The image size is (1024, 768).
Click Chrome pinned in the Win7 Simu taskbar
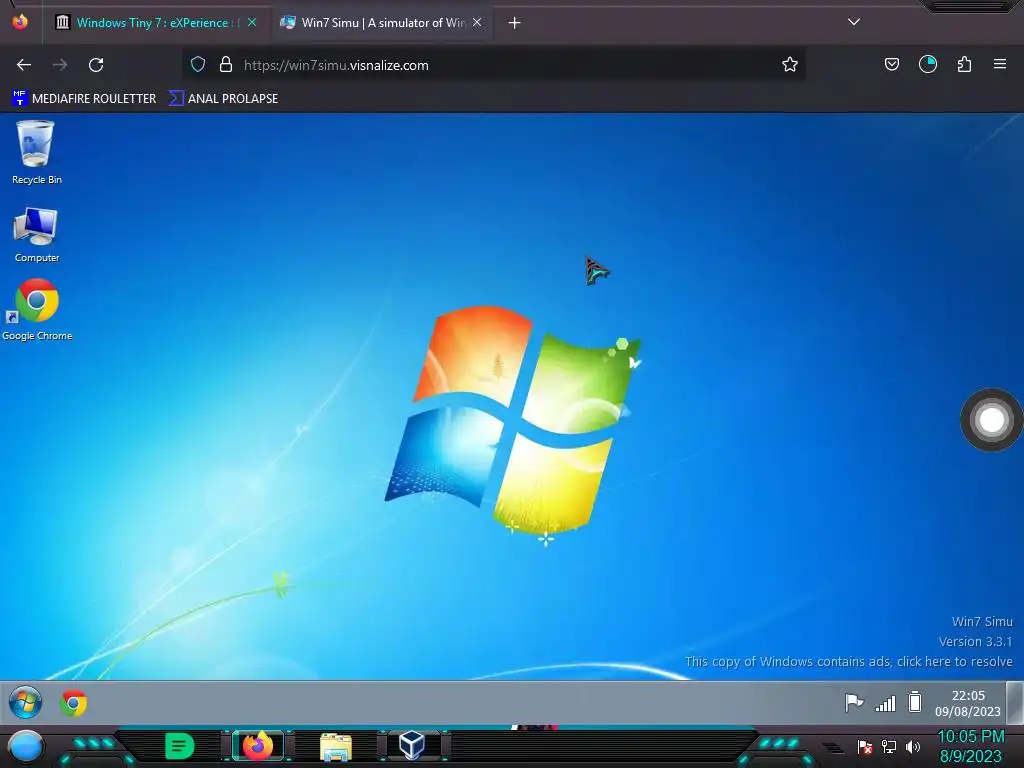[74, 703]
